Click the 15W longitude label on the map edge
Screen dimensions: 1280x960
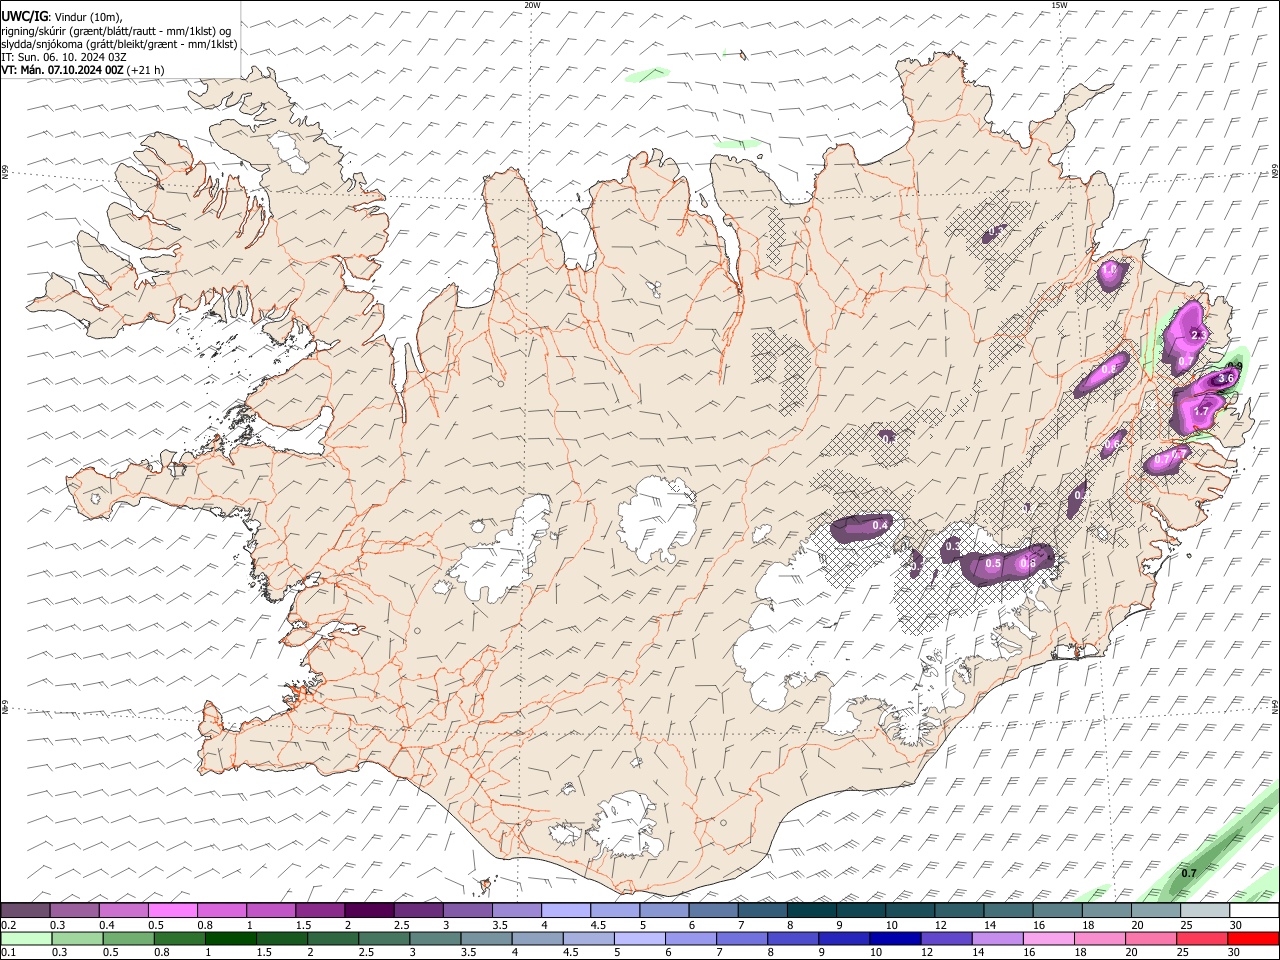coord(1059,5)
